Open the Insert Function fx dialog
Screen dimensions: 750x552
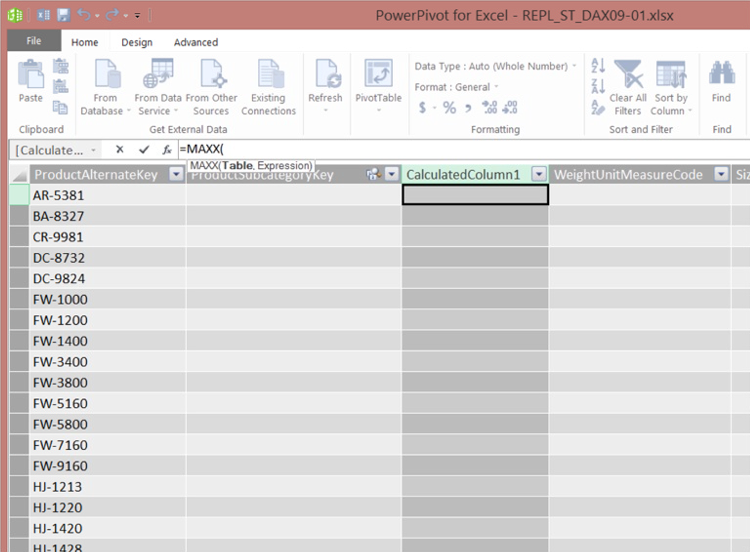tap(167, 150)
